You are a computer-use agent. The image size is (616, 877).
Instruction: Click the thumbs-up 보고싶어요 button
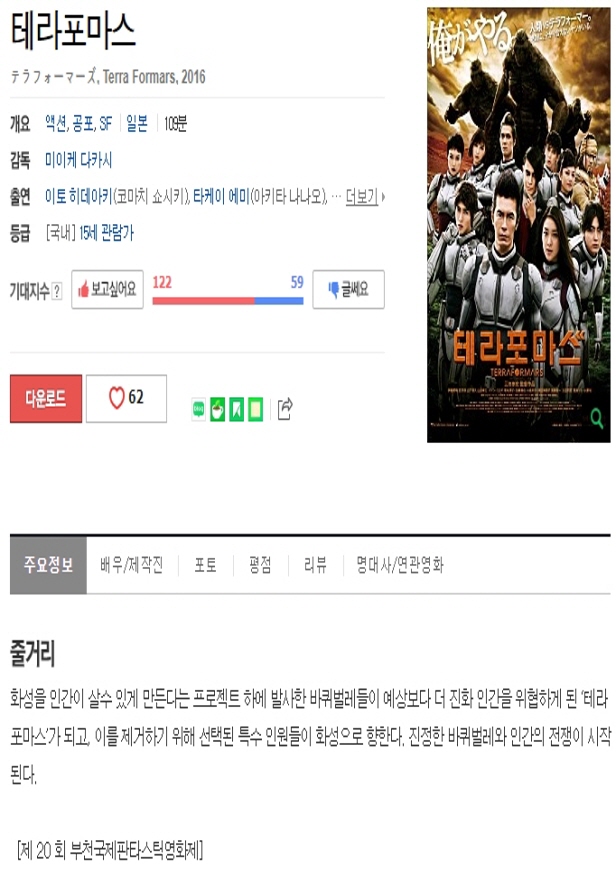coord(107,289)
